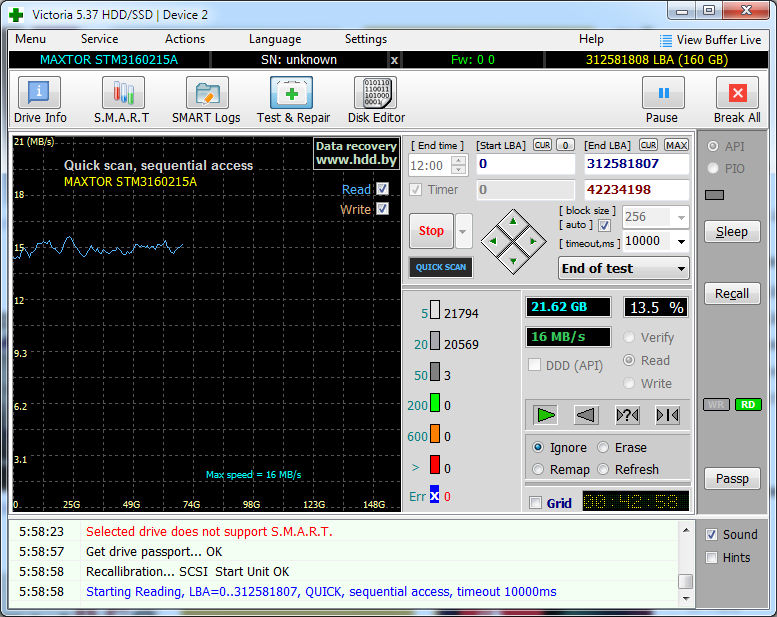Image resolution: width=777 pixels, height=617 pixels.
Task: Click the Start LBA input field
Action: [525, 164]
